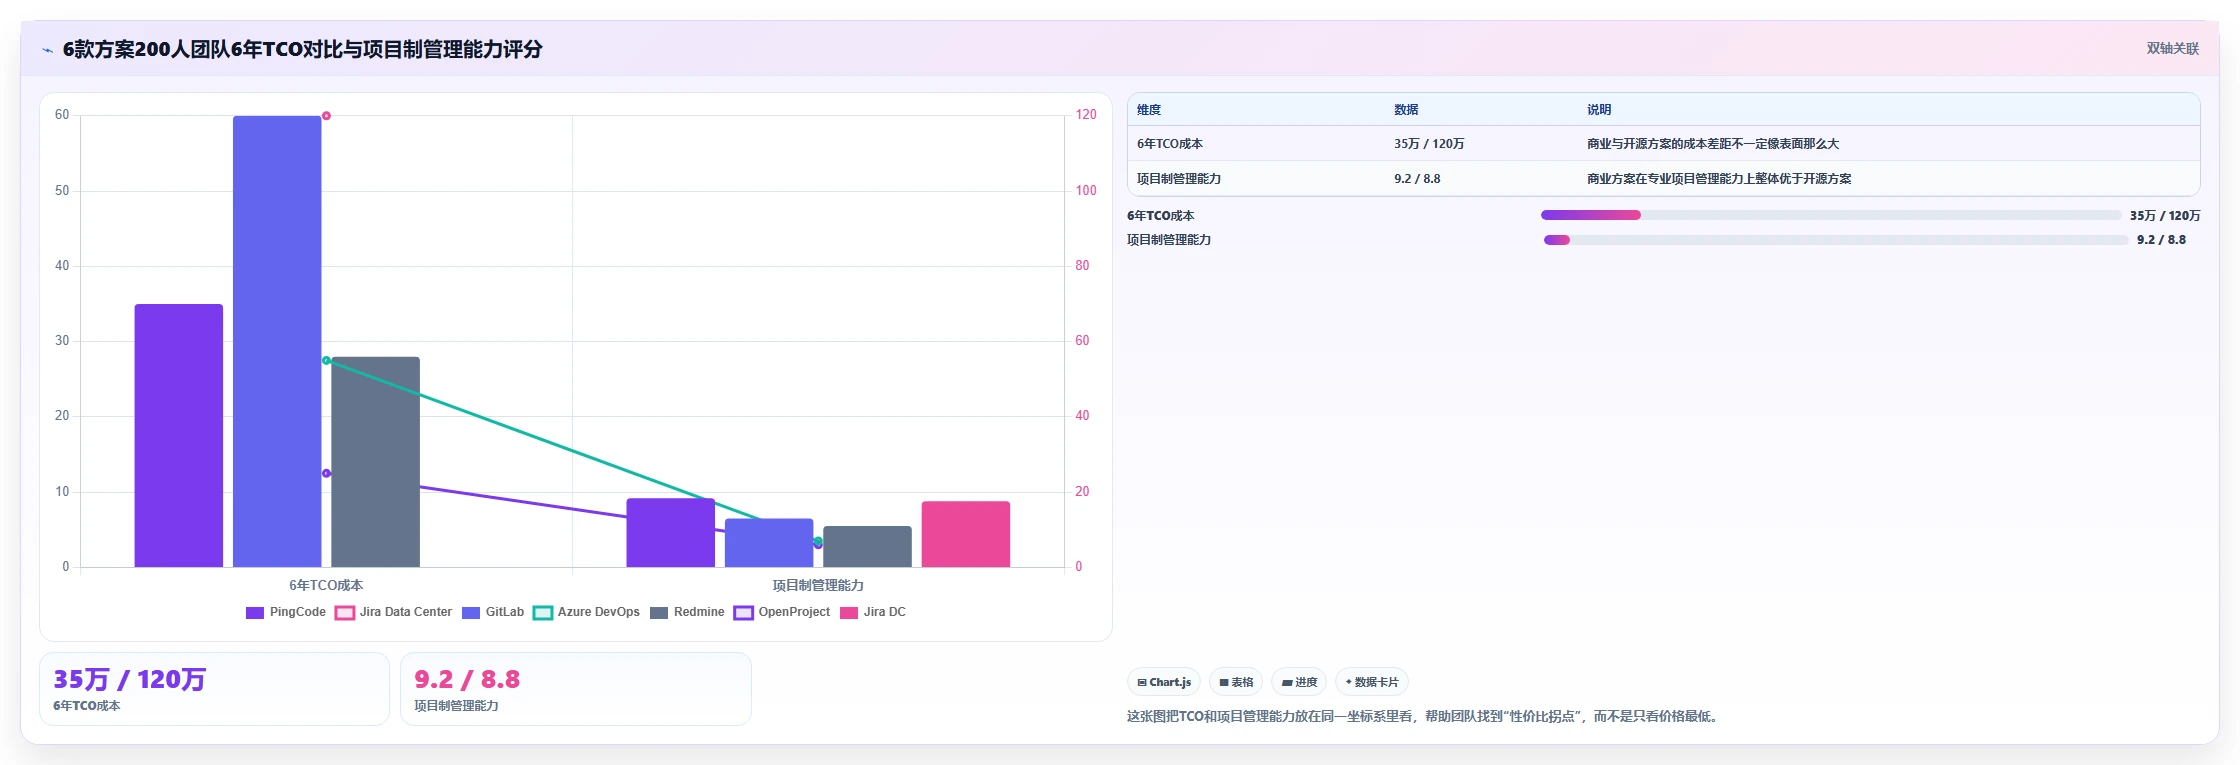Click the 6年TCO成本 x-axis label
The image size is (2240, 765).
[x=326, y=586]
